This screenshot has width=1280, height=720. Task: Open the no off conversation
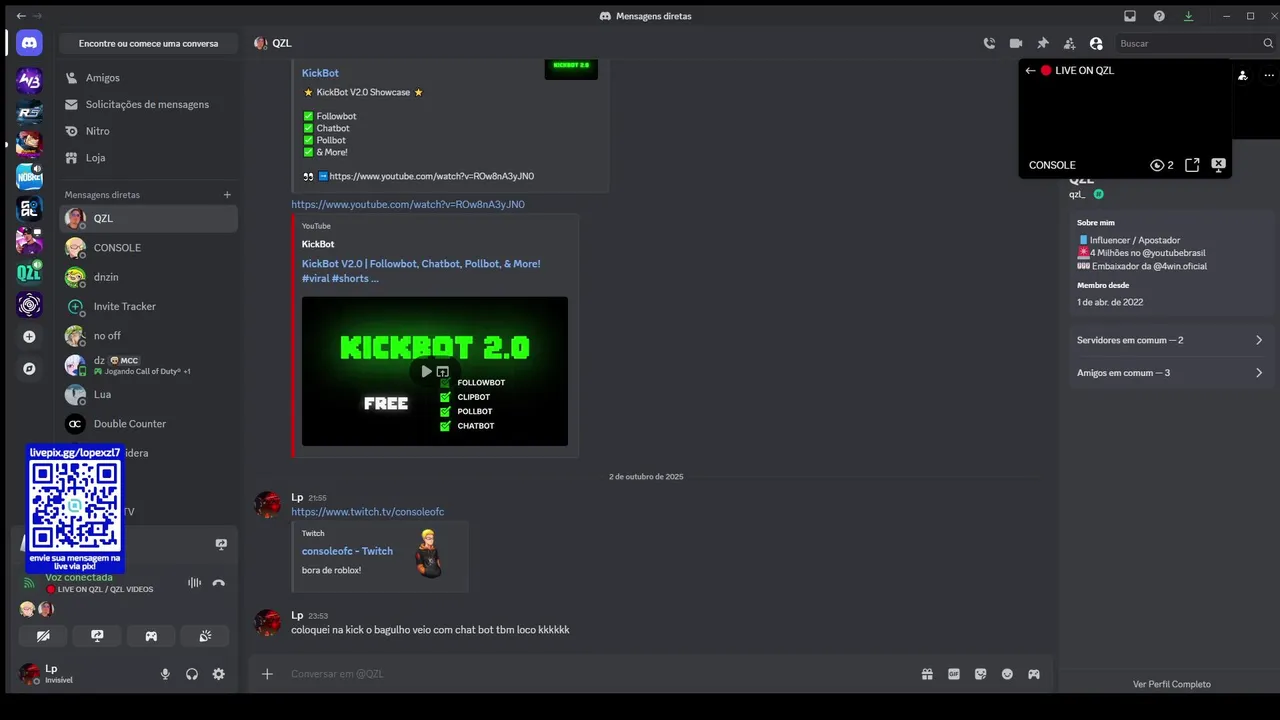click(148, 336)
